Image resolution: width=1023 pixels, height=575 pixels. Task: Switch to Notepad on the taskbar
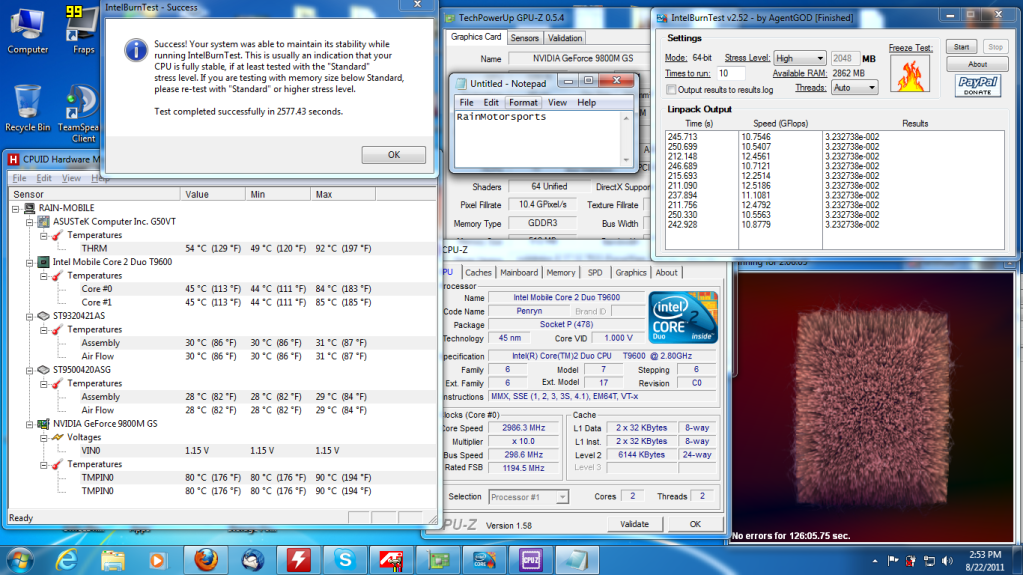(x=577, y=560)
